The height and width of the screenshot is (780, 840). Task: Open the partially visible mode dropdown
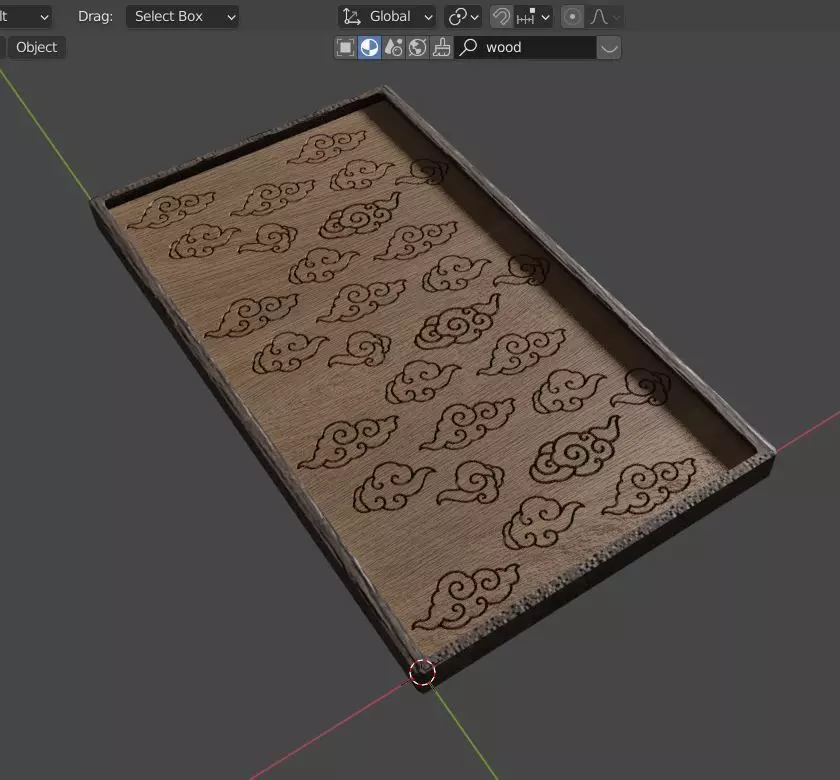(24, 17)
